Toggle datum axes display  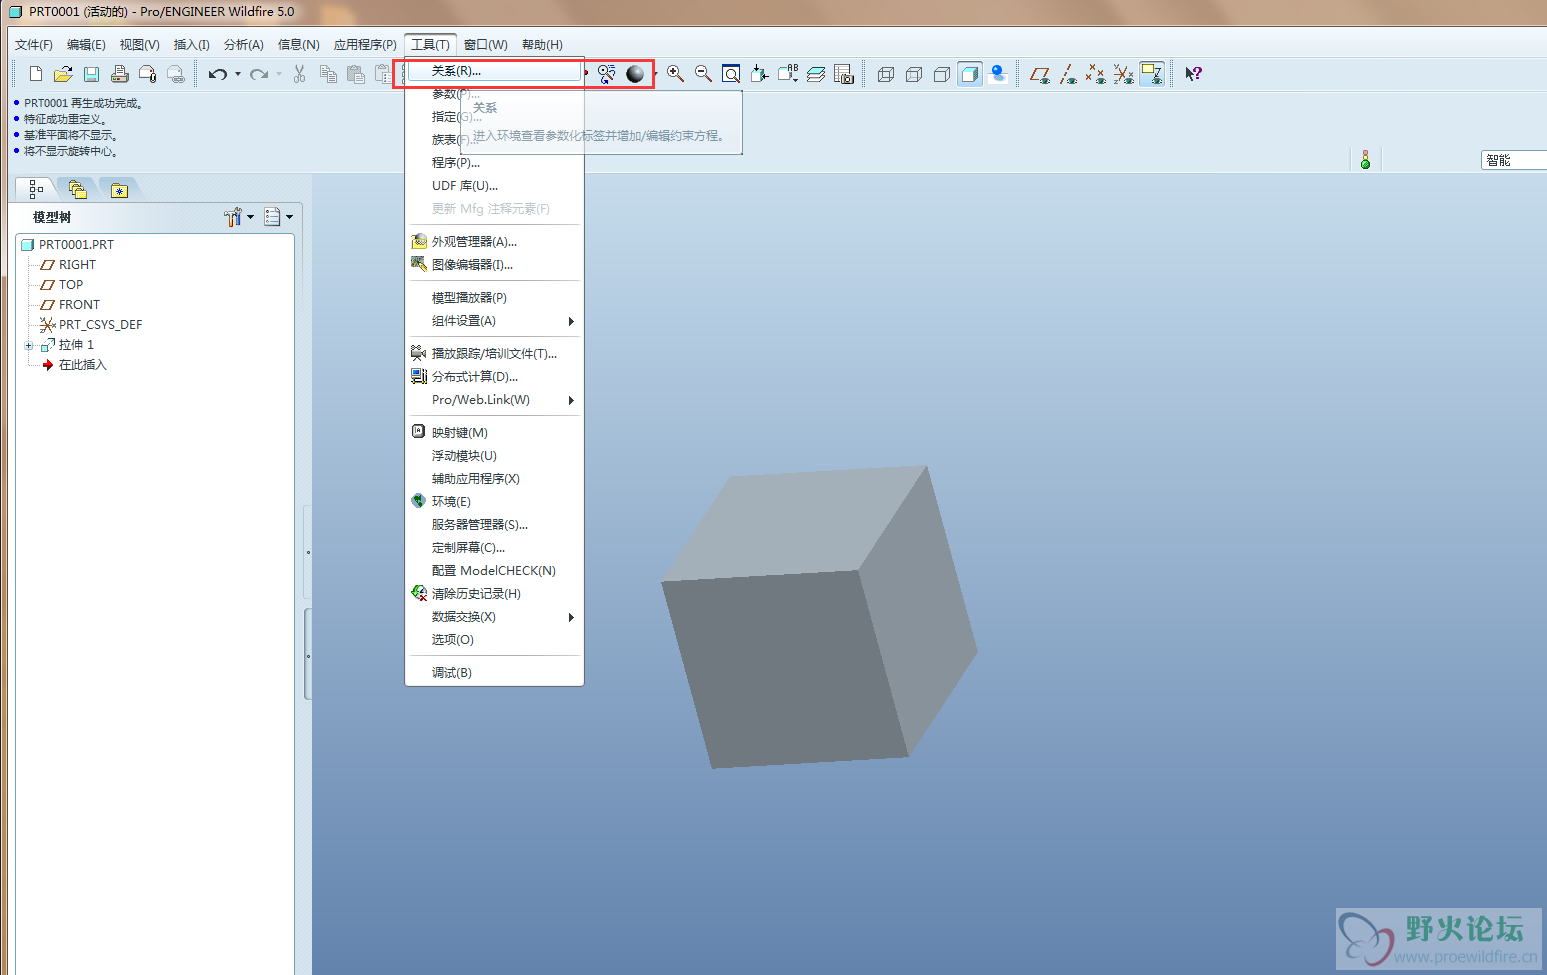1068,74
